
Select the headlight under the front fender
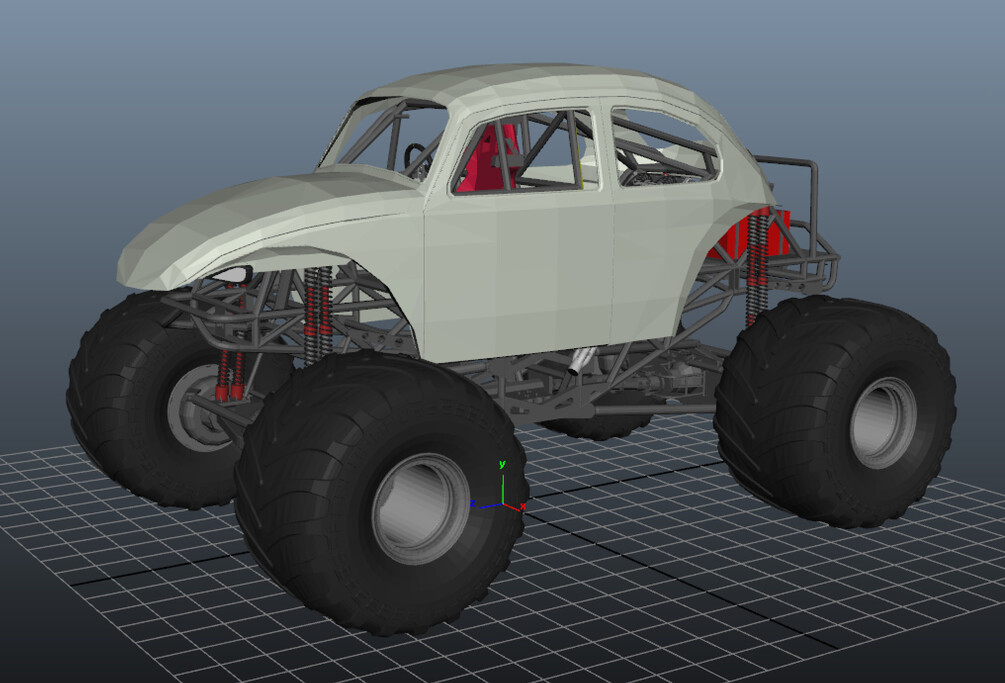(x=235, y=274)
